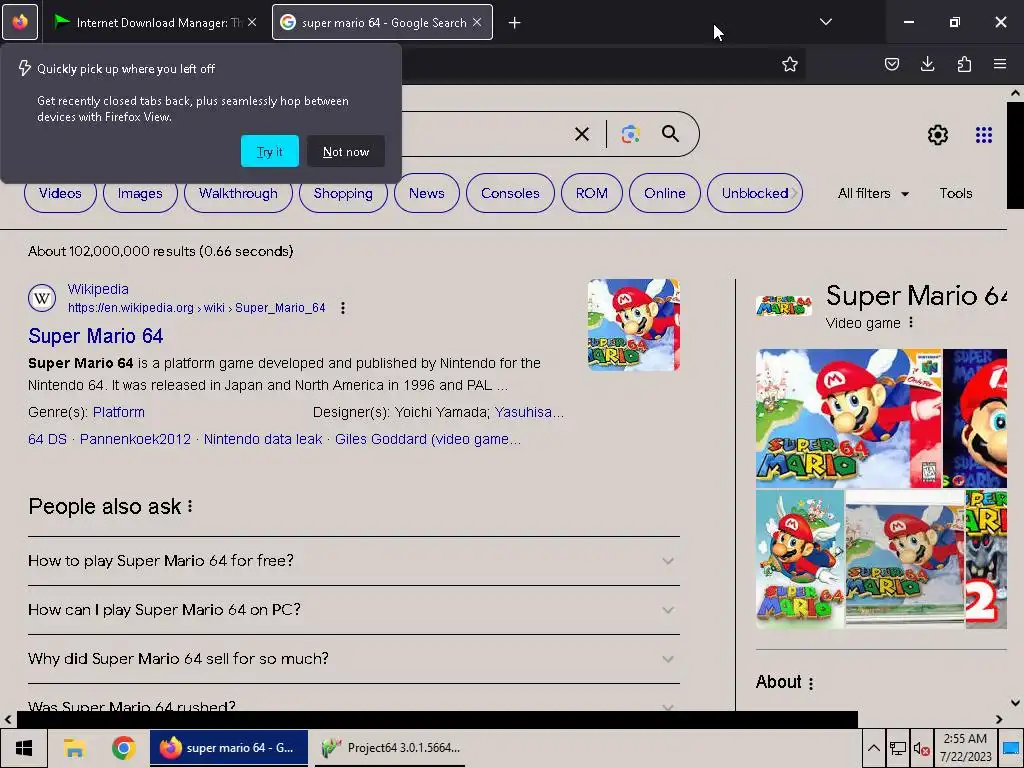Open muted volume icon in tray
Screen dimensions: 1024x768
click(x=921, y=748)
